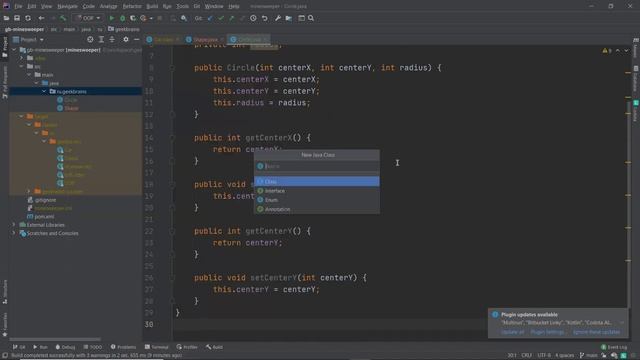Open the Terminal tool window tab

coord(156,347)
